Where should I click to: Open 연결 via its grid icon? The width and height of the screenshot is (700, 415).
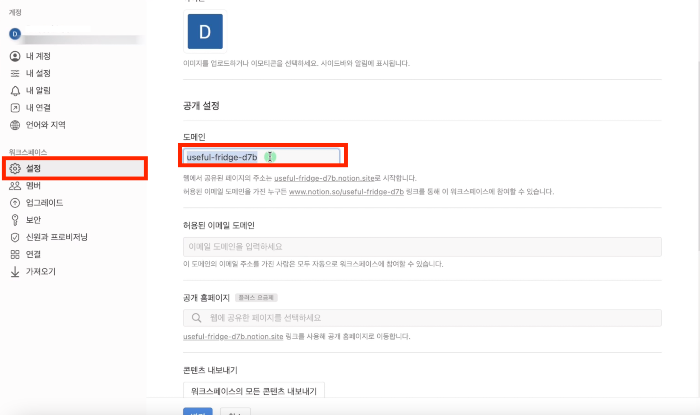[15, 254]
